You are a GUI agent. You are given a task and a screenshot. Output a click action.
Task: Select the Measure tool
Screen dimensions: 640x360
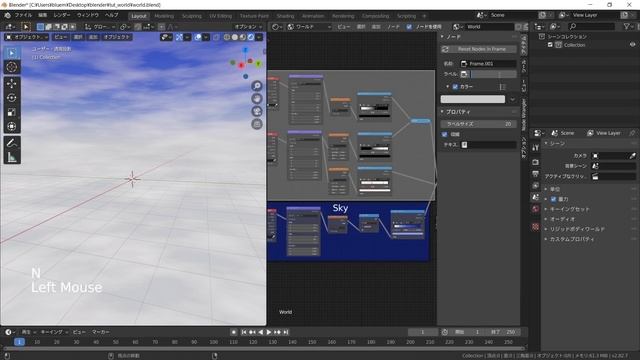[x=11, y=157]
